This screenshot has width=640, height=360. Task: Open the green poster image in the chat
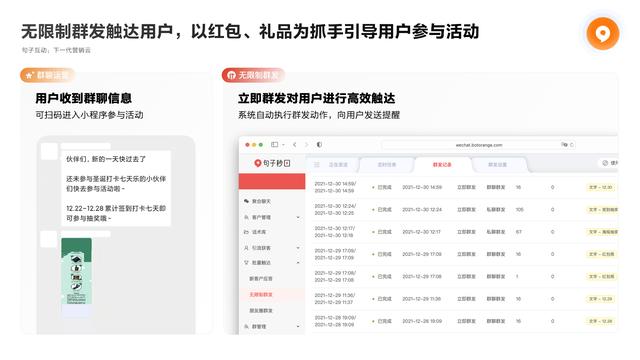pyautogui.click(x=76, y=271)
